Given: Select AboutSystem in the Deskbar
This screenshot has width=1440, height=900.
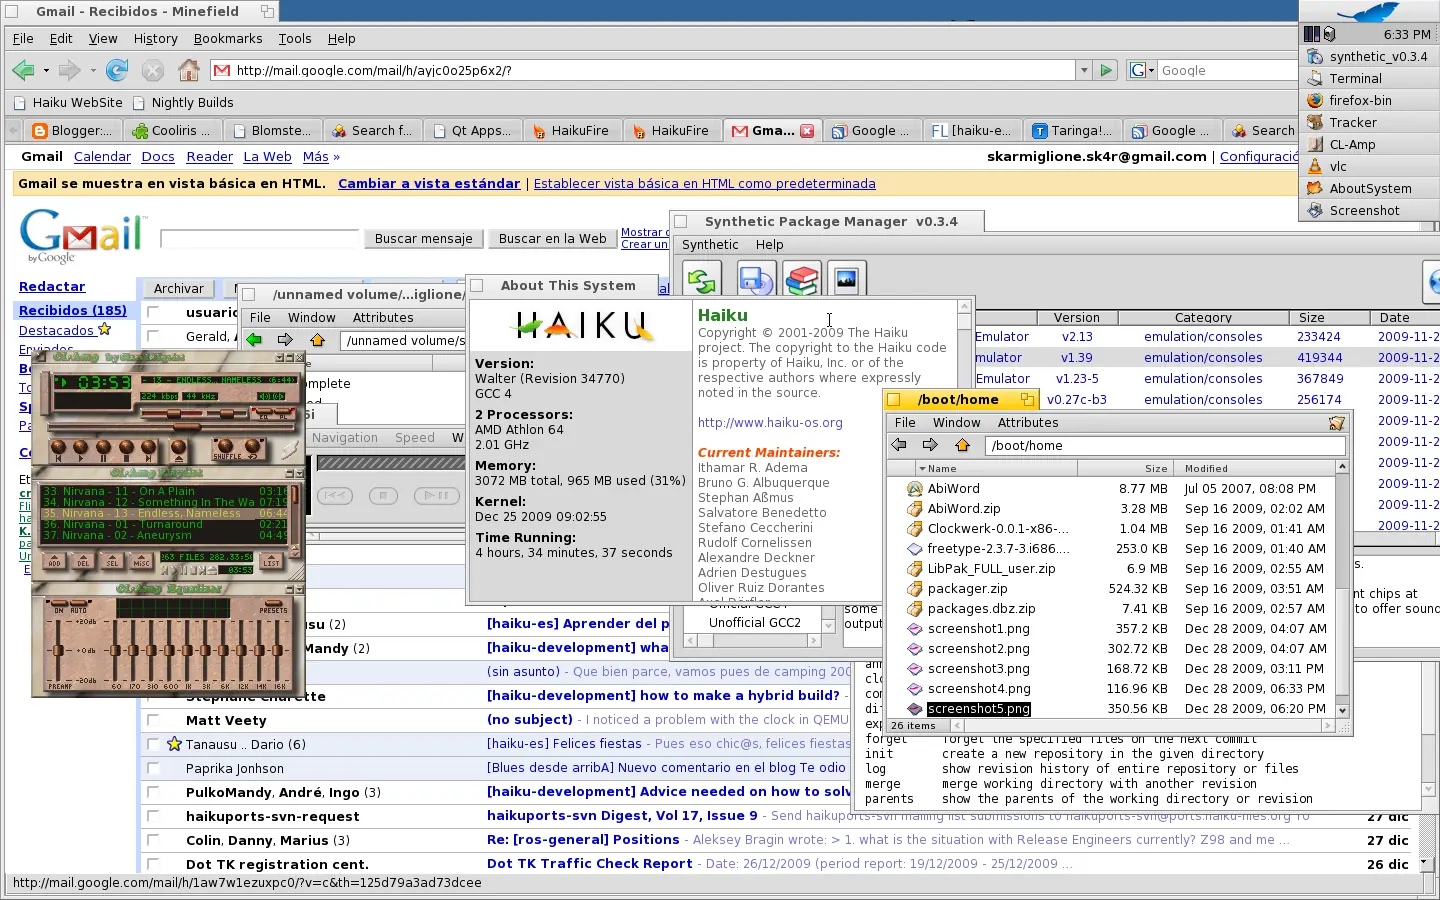Looking at the screenshot, I should [1370, 188].
